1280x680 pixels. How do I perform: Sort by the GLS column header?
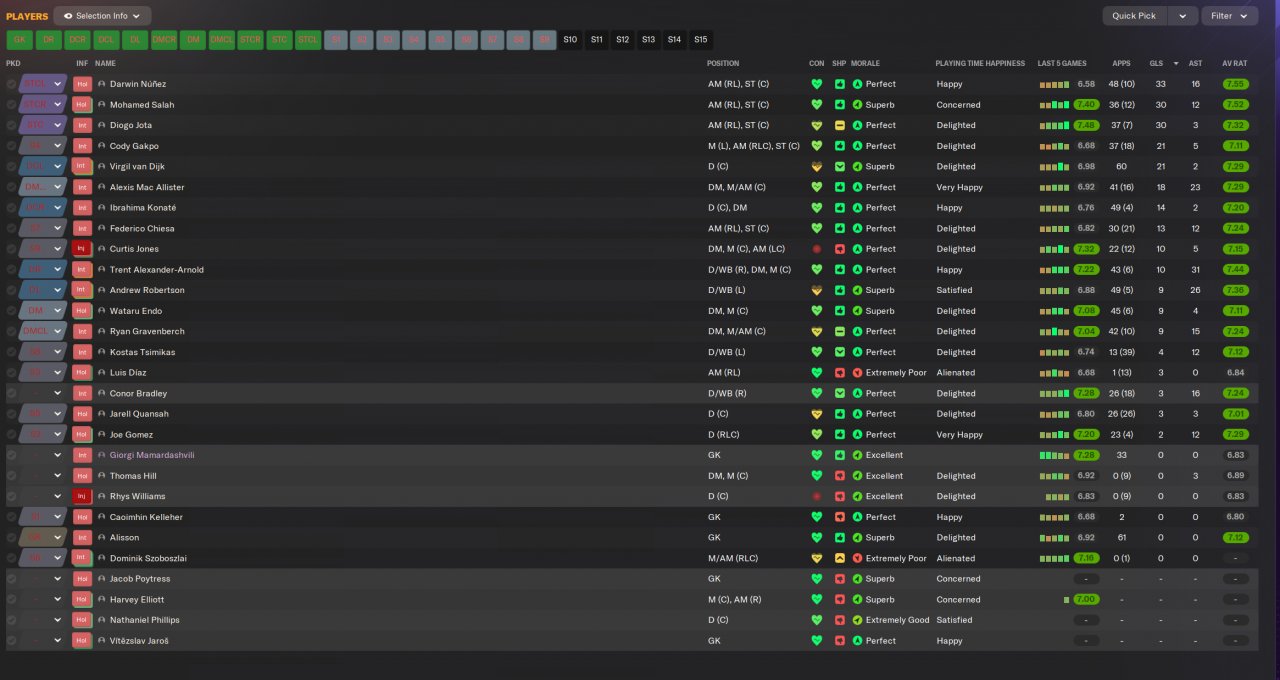click(x=1156, y=63)
